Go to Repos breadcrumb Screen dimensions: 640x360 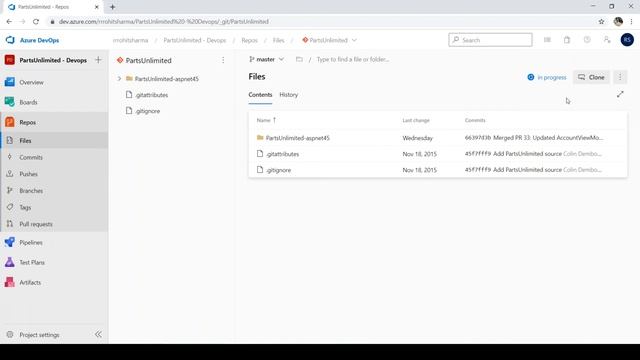pos(249,40)
